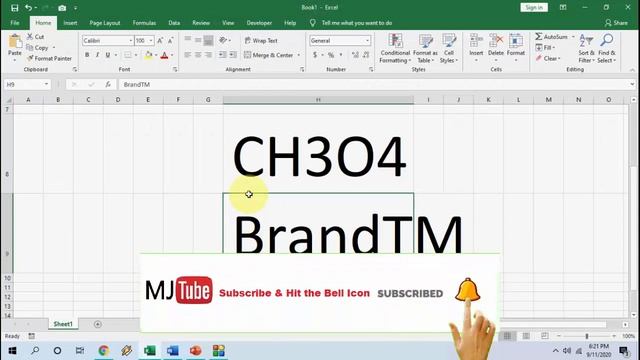Save the workbook with the floppy icon
The image size is (640, 360).
15,8
